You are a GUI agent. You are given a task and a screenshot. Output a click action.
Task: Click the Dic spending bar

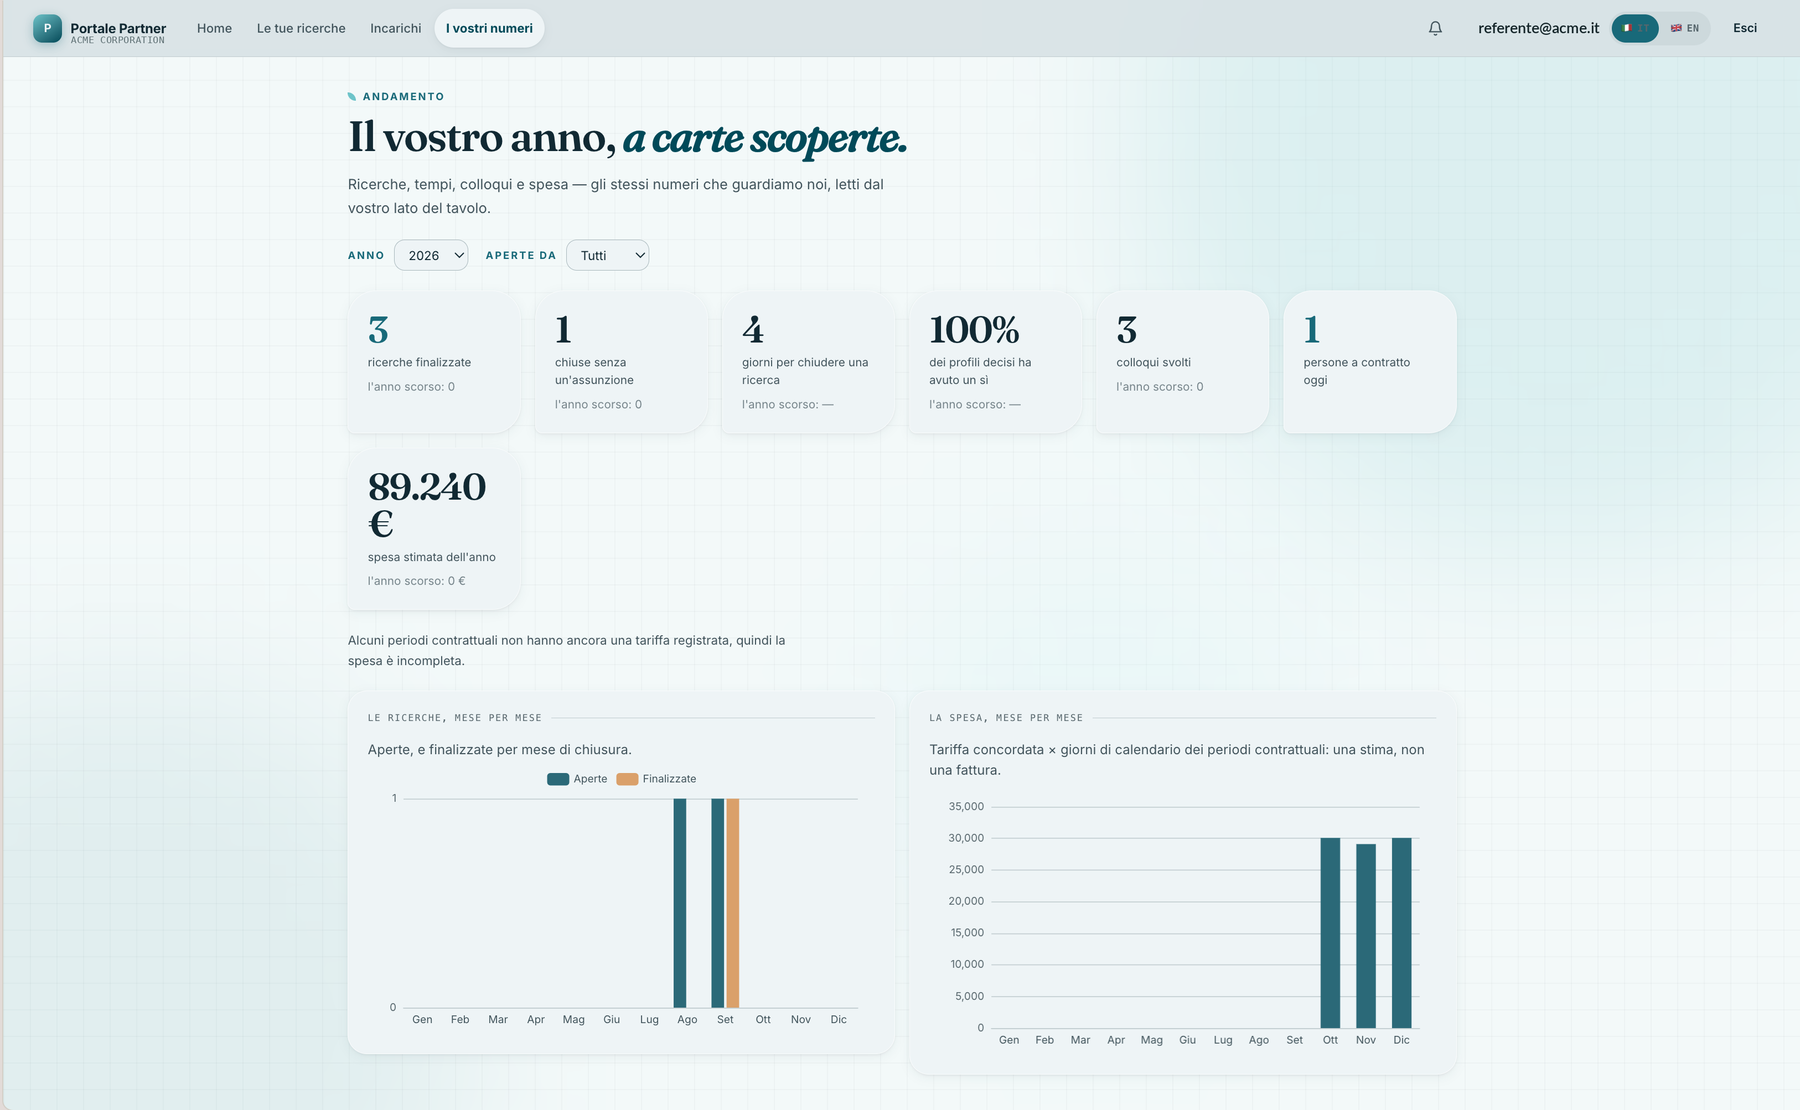click(x=1402, y=933)
